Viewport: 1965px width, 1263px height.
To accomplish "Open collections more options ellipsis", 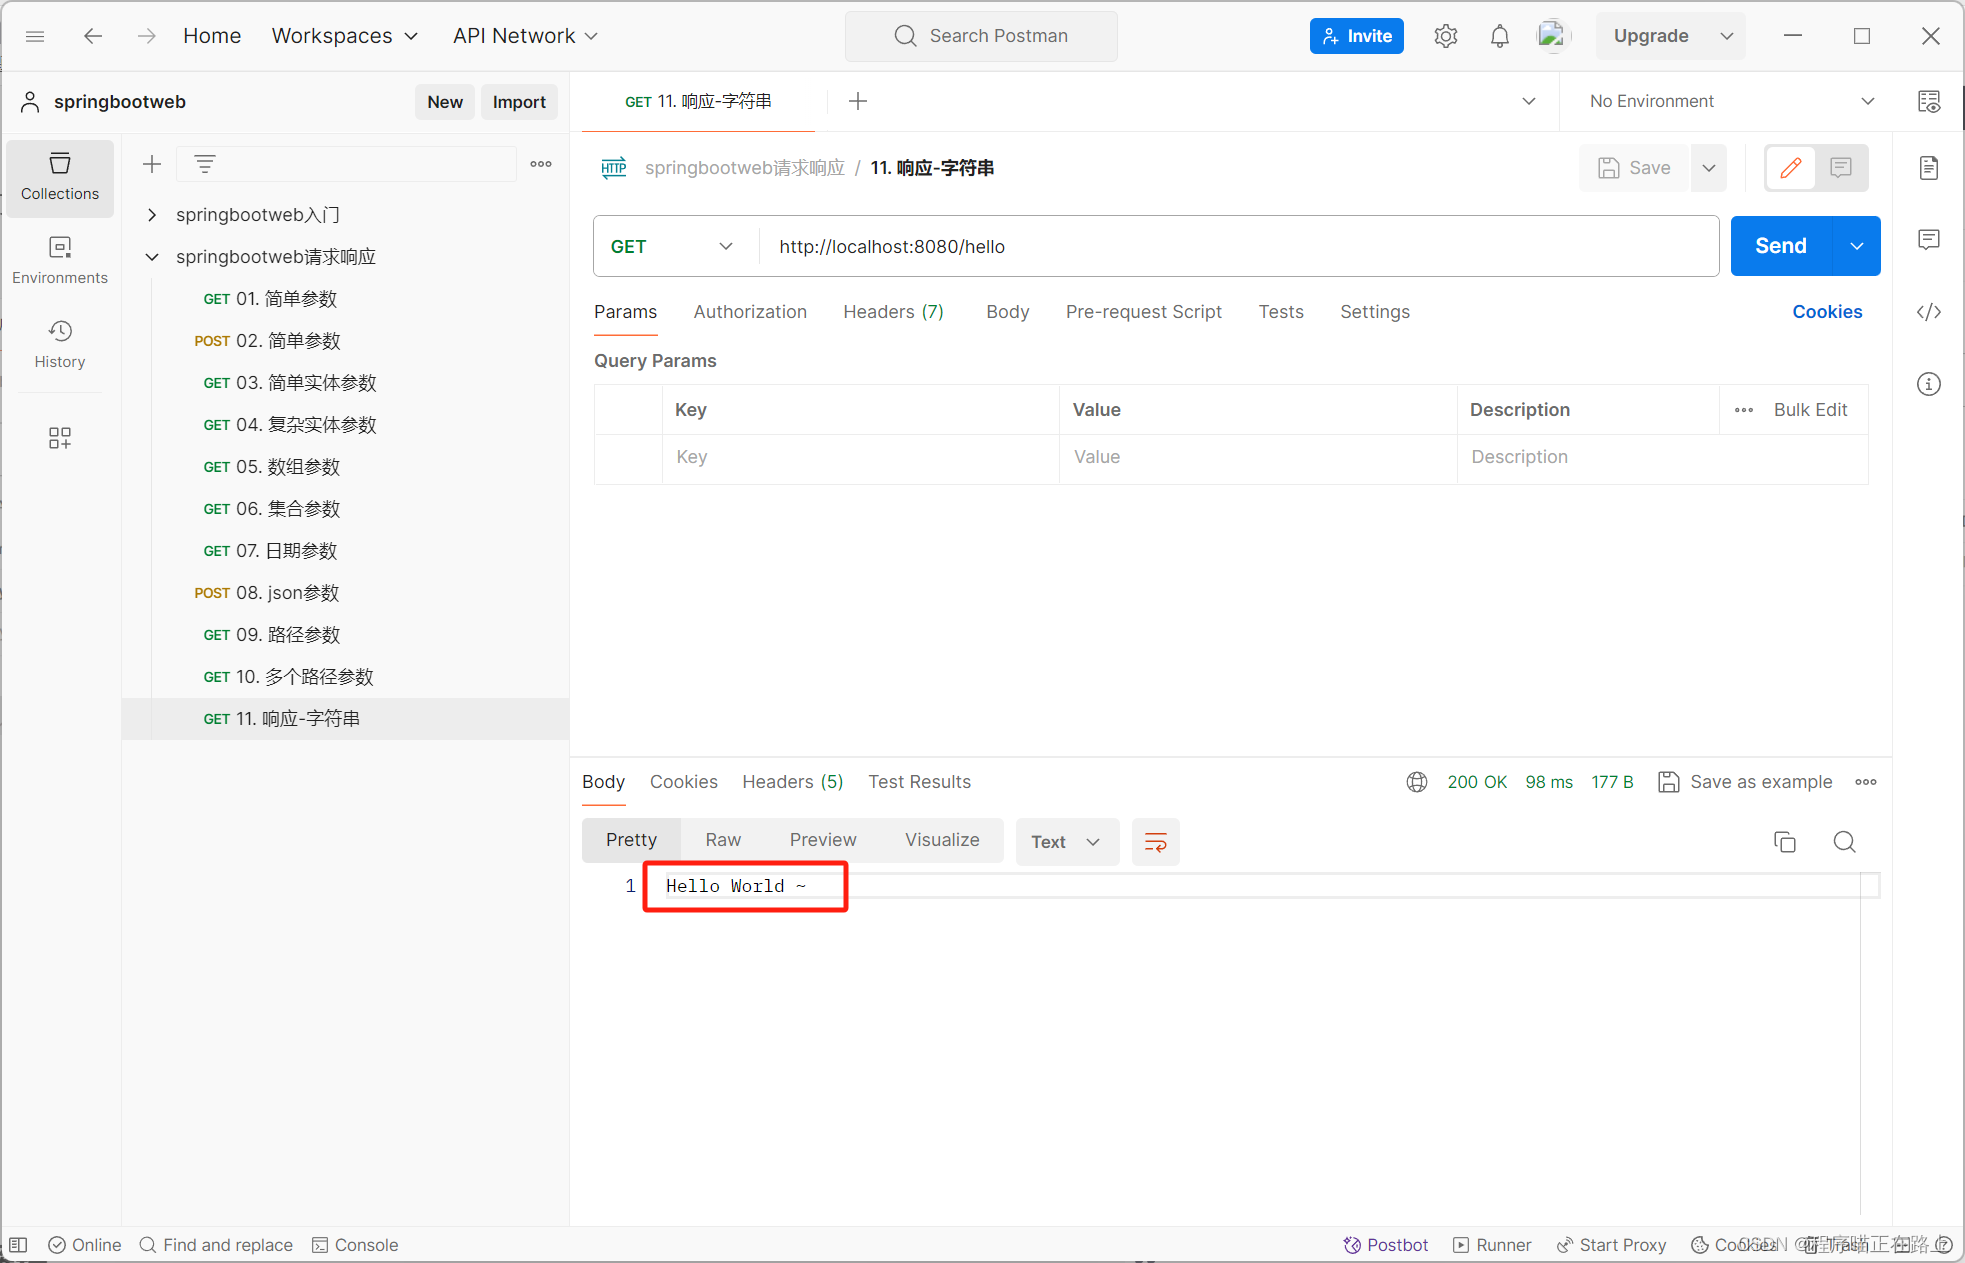I will tap(541, 164).
